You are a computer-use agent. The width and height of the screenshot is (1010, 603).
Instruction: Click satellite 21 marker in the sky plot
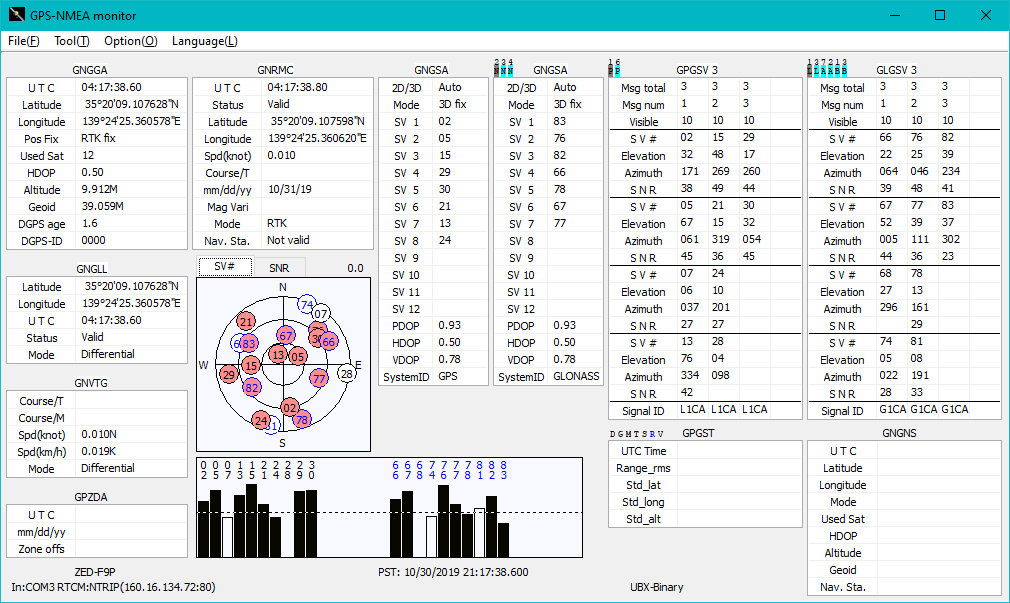click(x=246, y=321)
